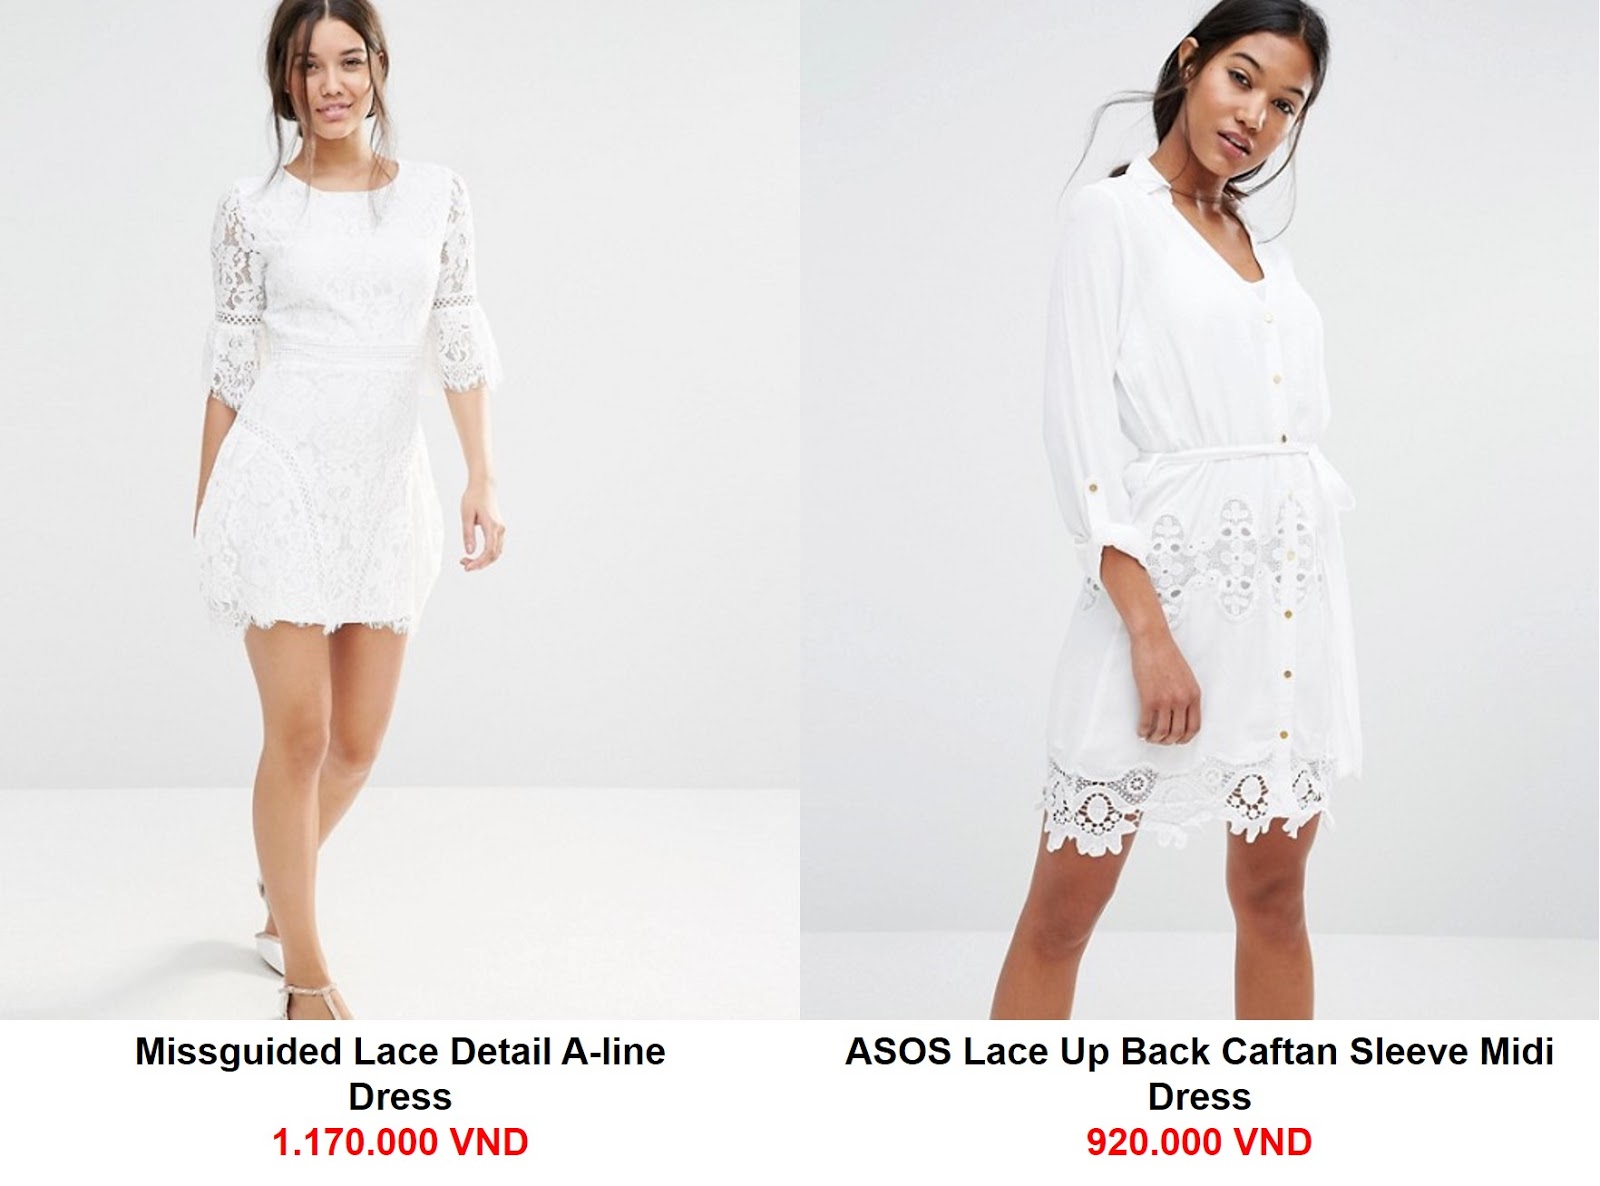Image resolution: width=1600 pixels, height=1186 pixels.
Task: Open the ASOS Lace Up Back Caftan title
Action: 1199,1074
